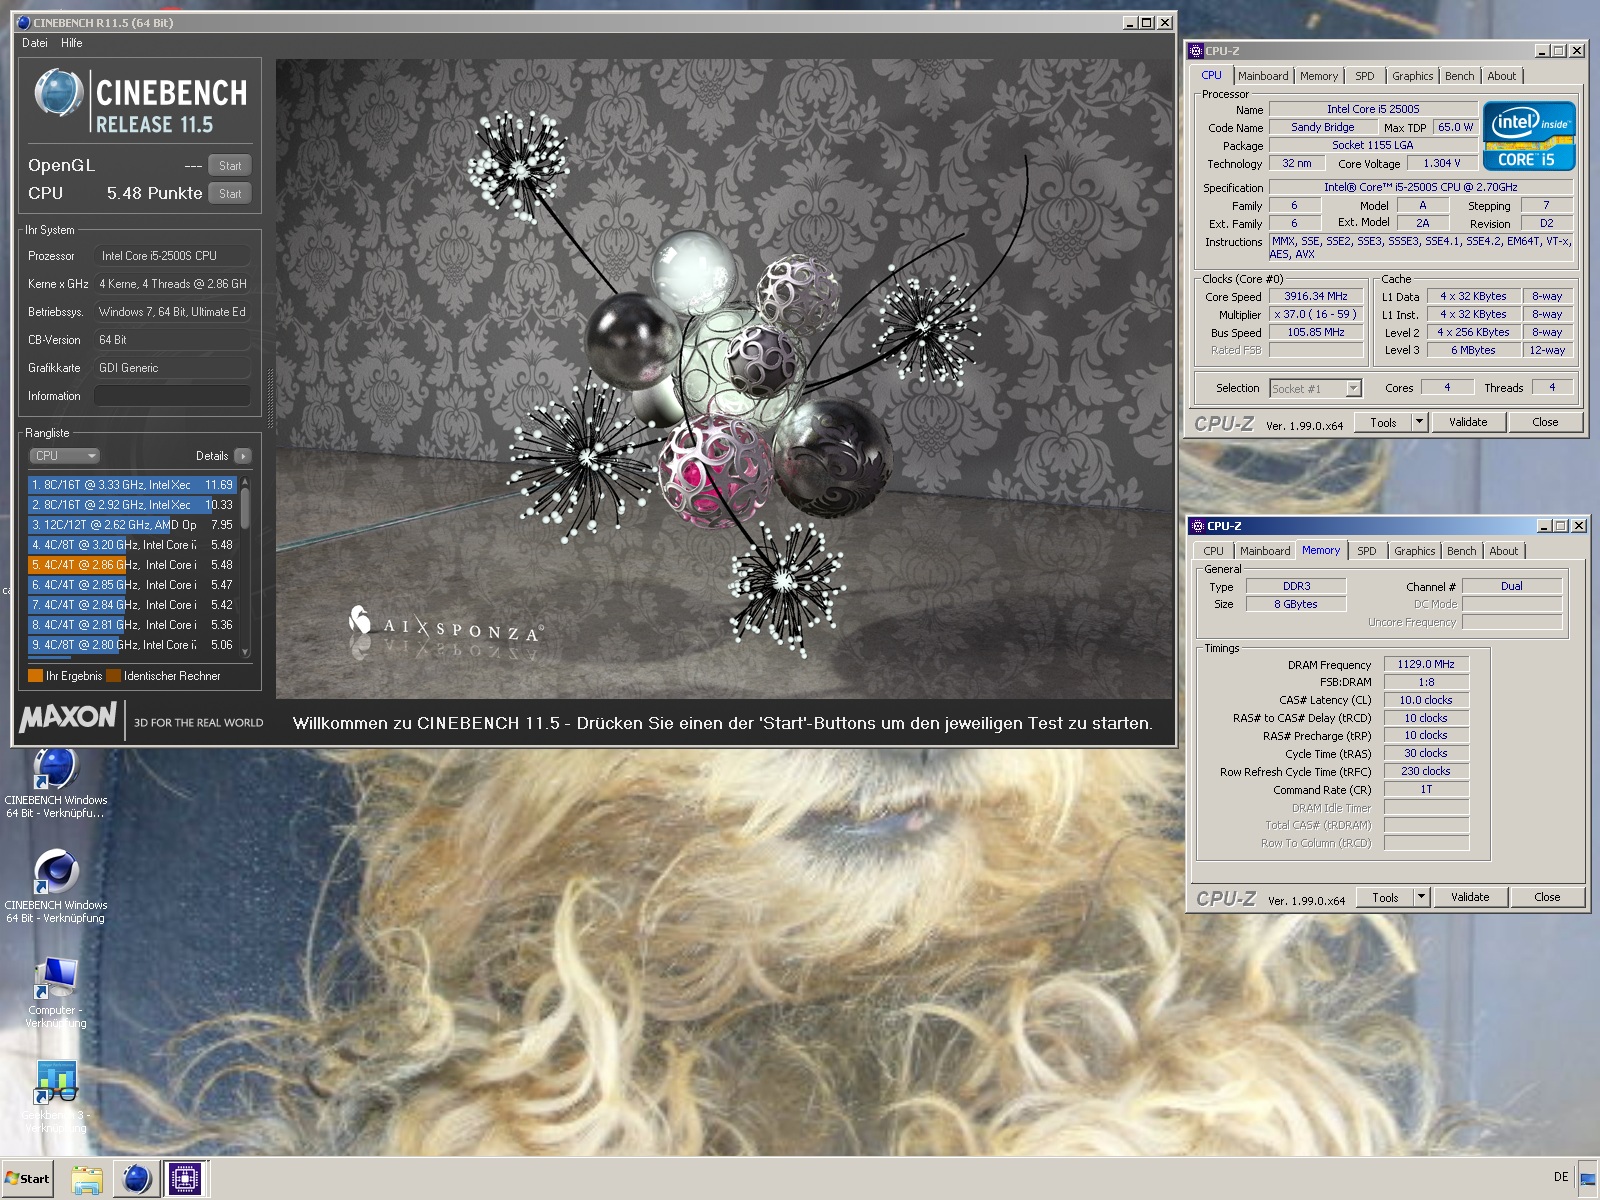The image size is (1600, 1200).
Task: Open the Socket #1 selection dropdown
Action: click(1315, 389)
